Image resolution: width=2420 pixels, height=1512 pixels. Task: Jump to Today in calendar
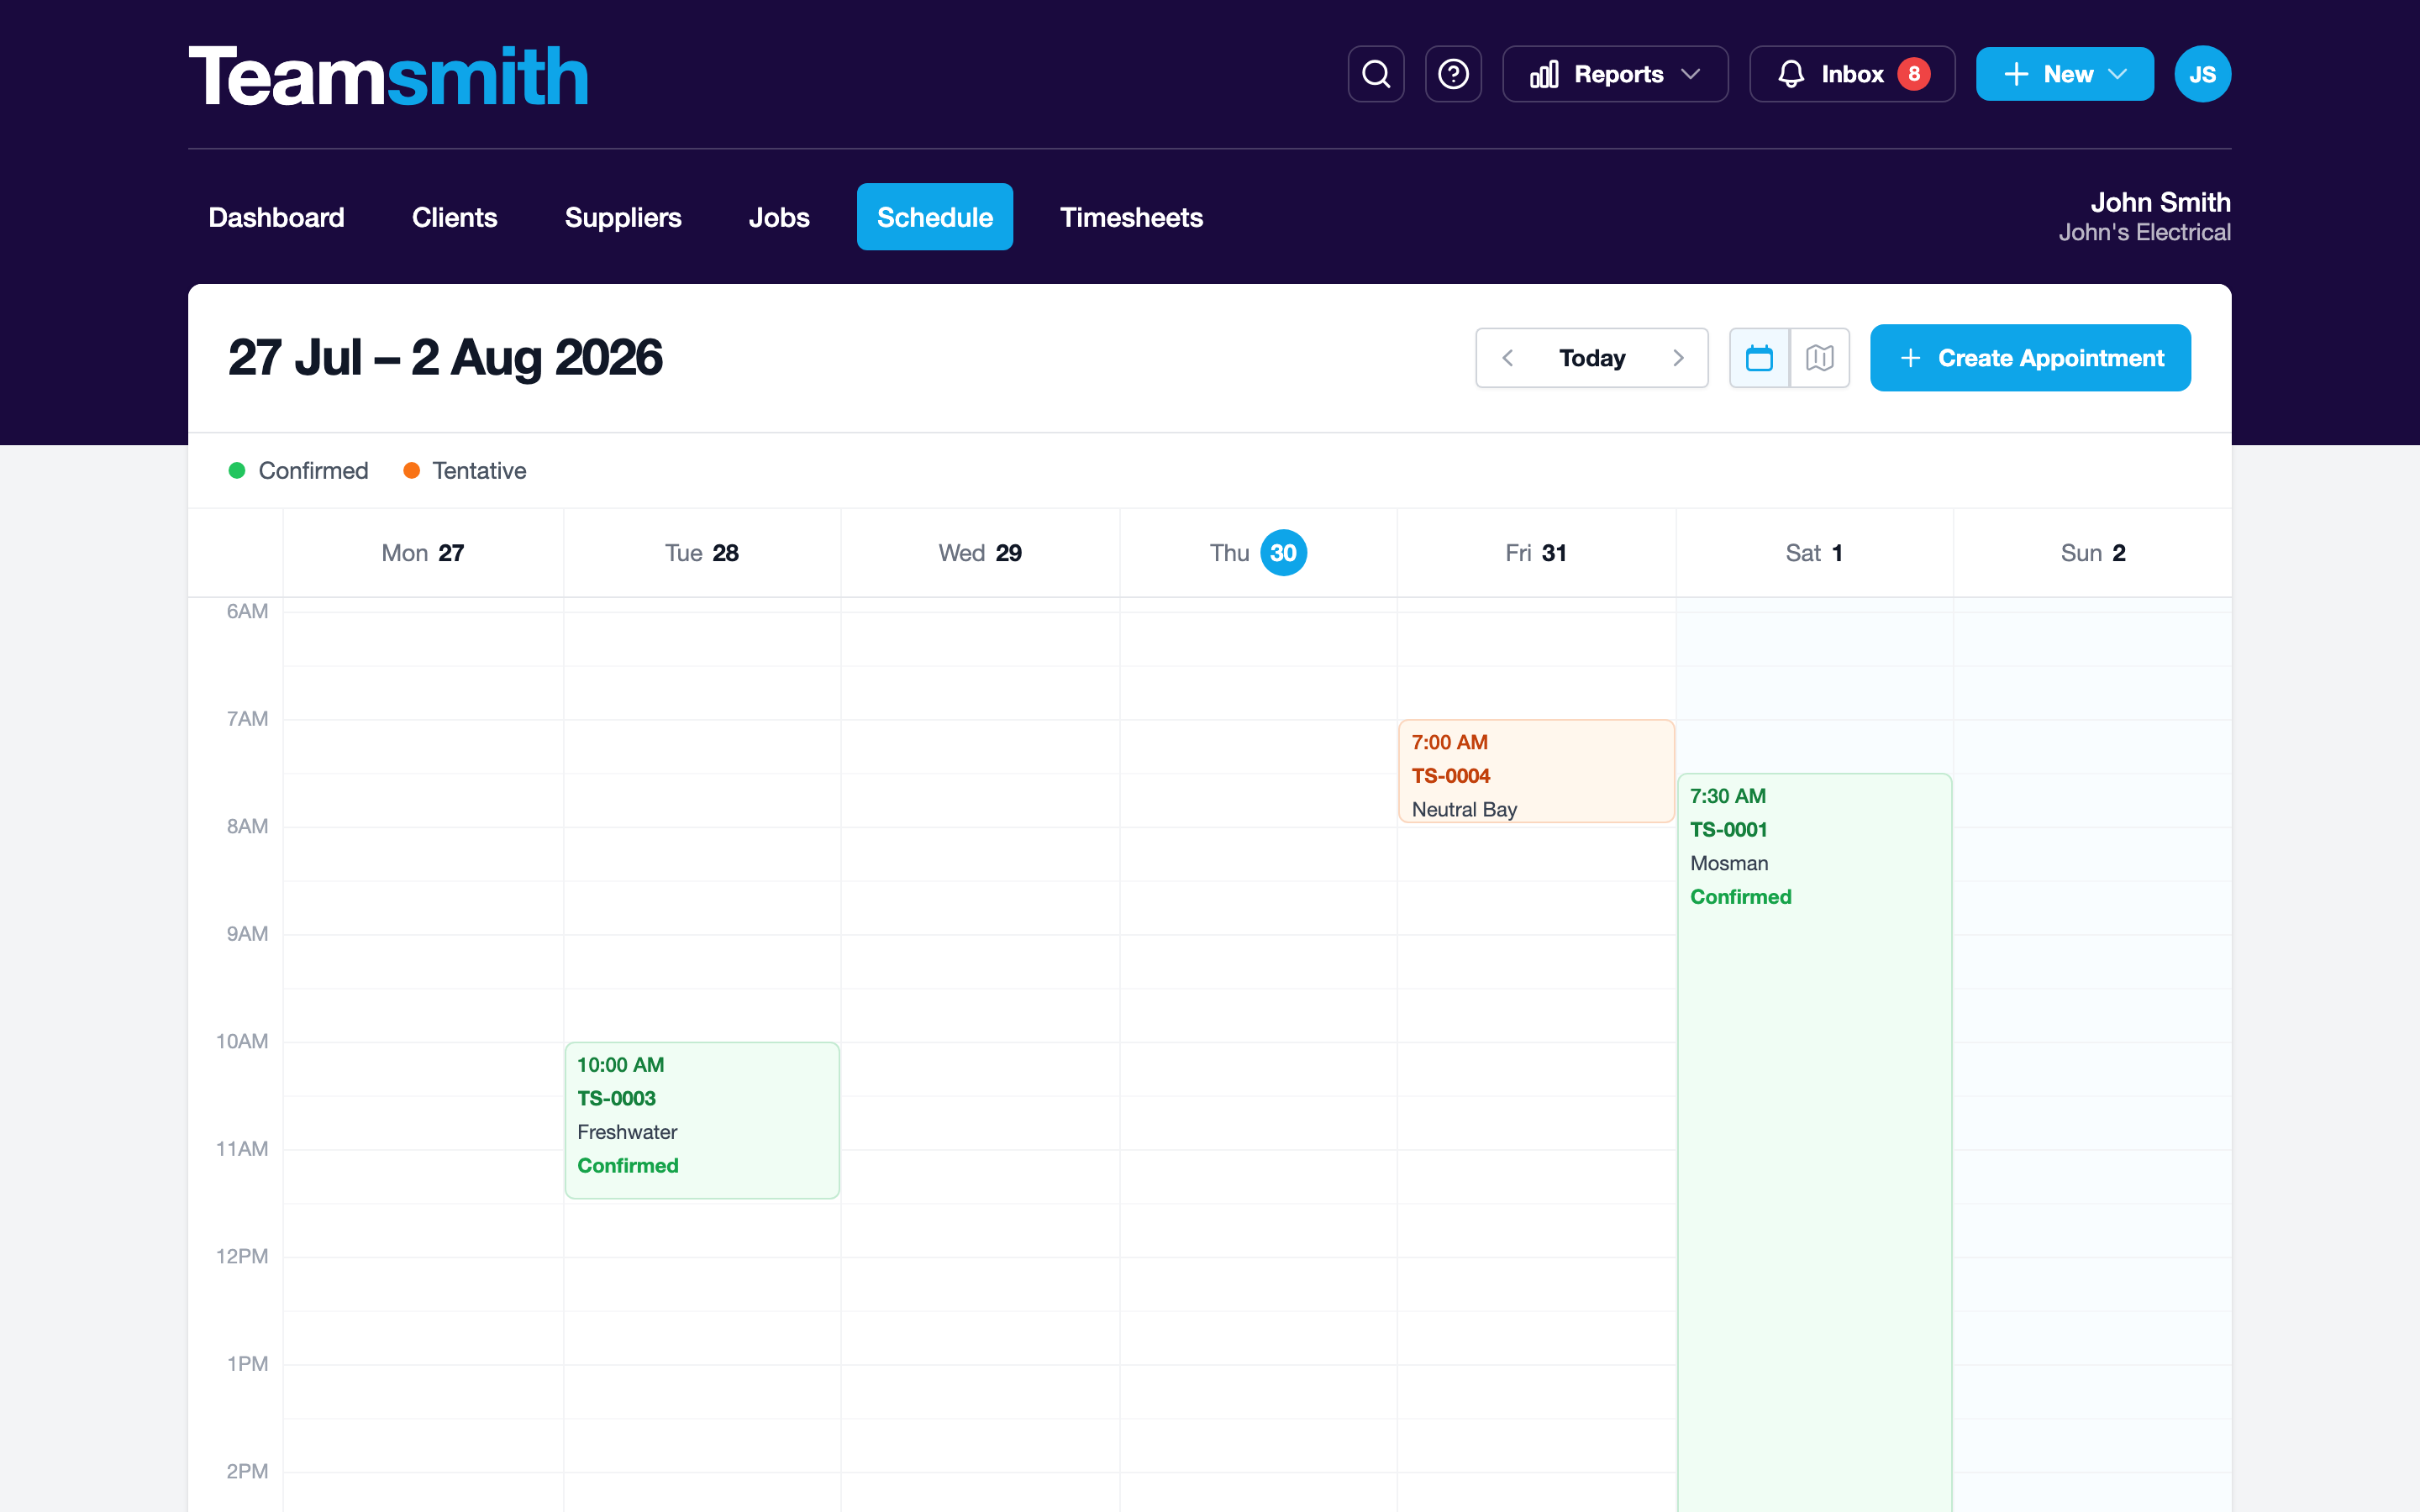[x=1592, y=358]
